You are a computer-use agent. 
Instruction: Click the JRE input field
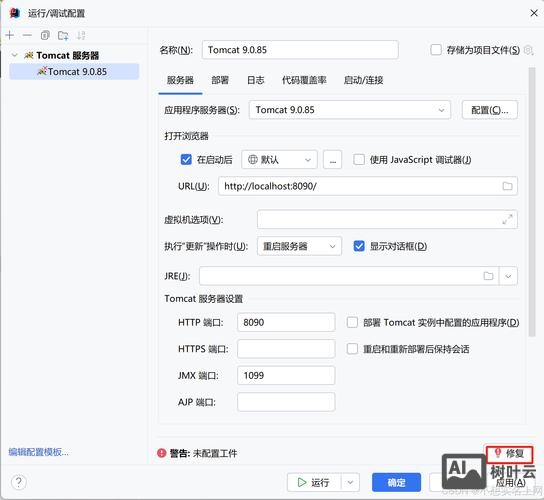[x=349, y=276]
